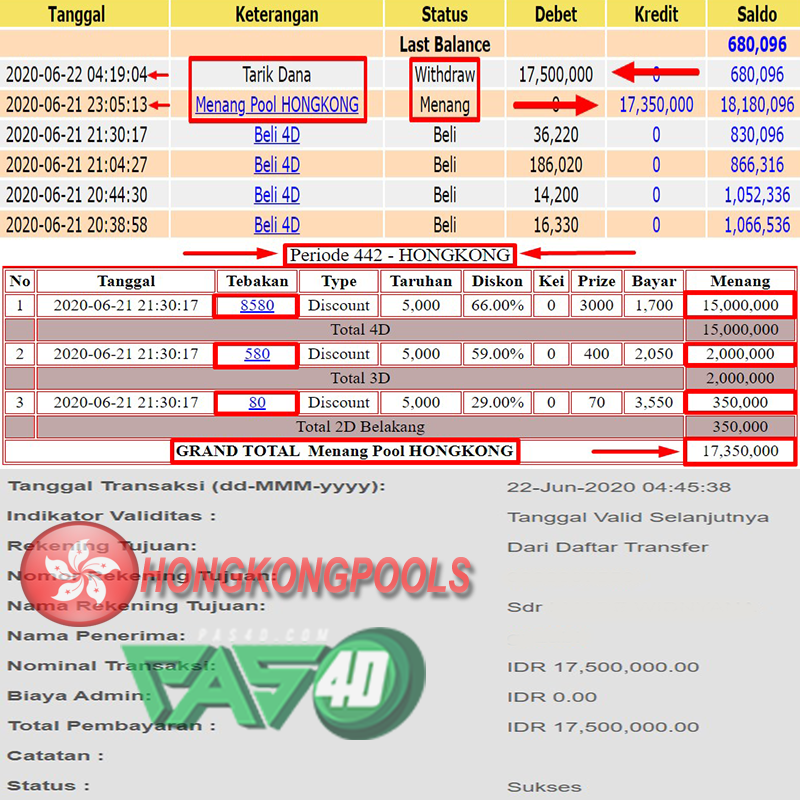
Task: Select the 1,700 bayar cell
Action: click(654, 305)
